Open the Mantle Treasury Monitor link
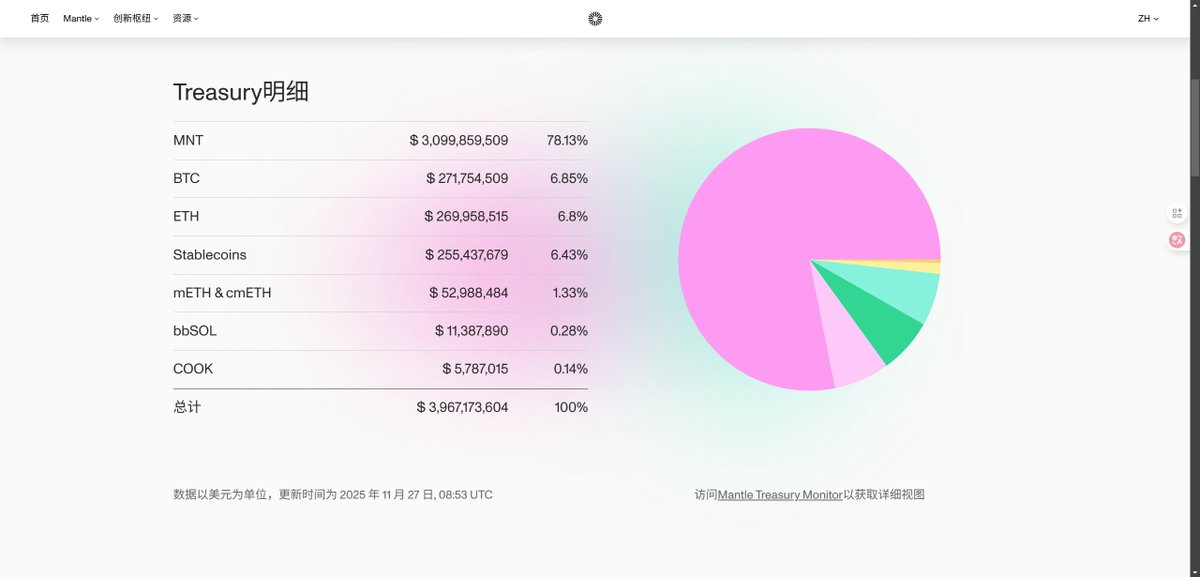This screenshot has width=1200, height=577. click(780, 494)
